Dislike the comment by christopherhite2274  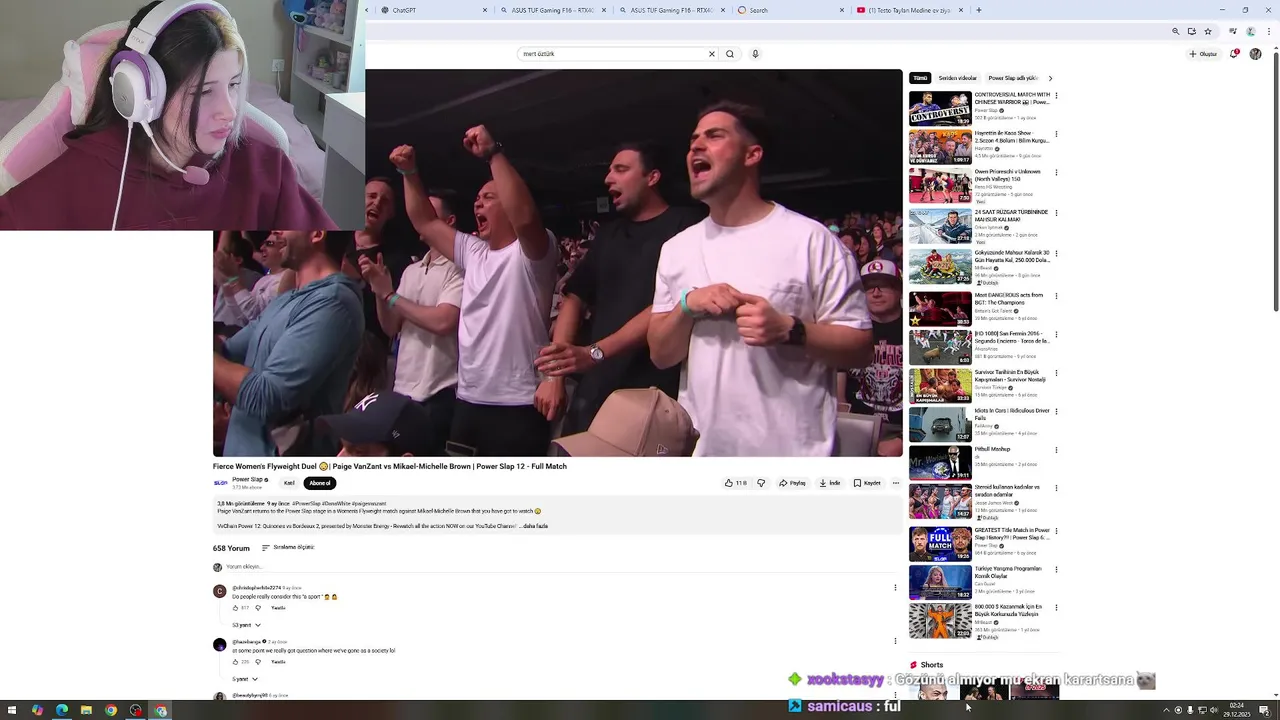[x=258, y=608]
